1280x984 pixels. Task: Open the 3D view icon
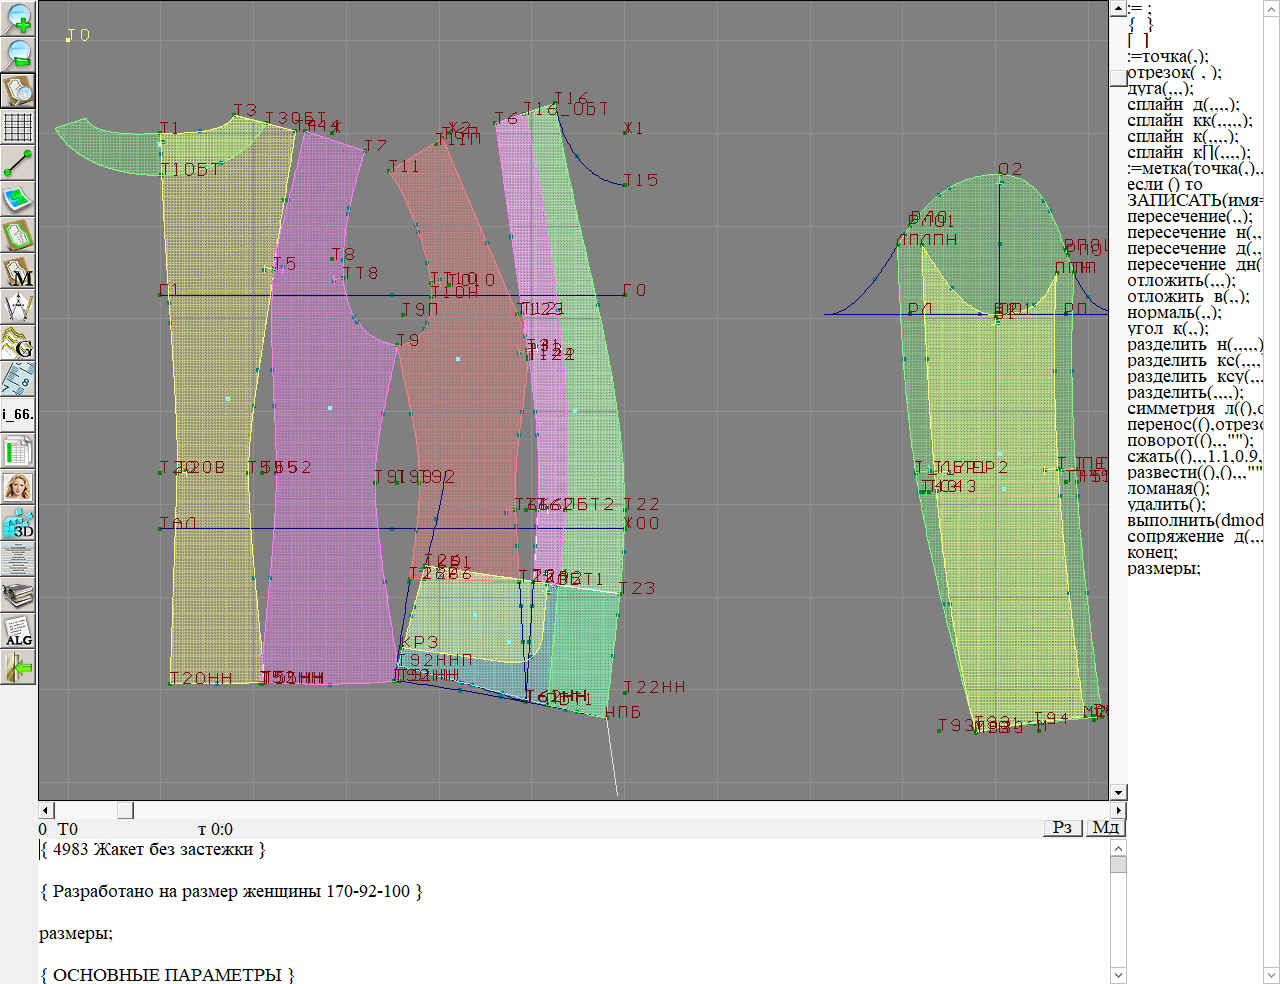[x=18, y=524]
